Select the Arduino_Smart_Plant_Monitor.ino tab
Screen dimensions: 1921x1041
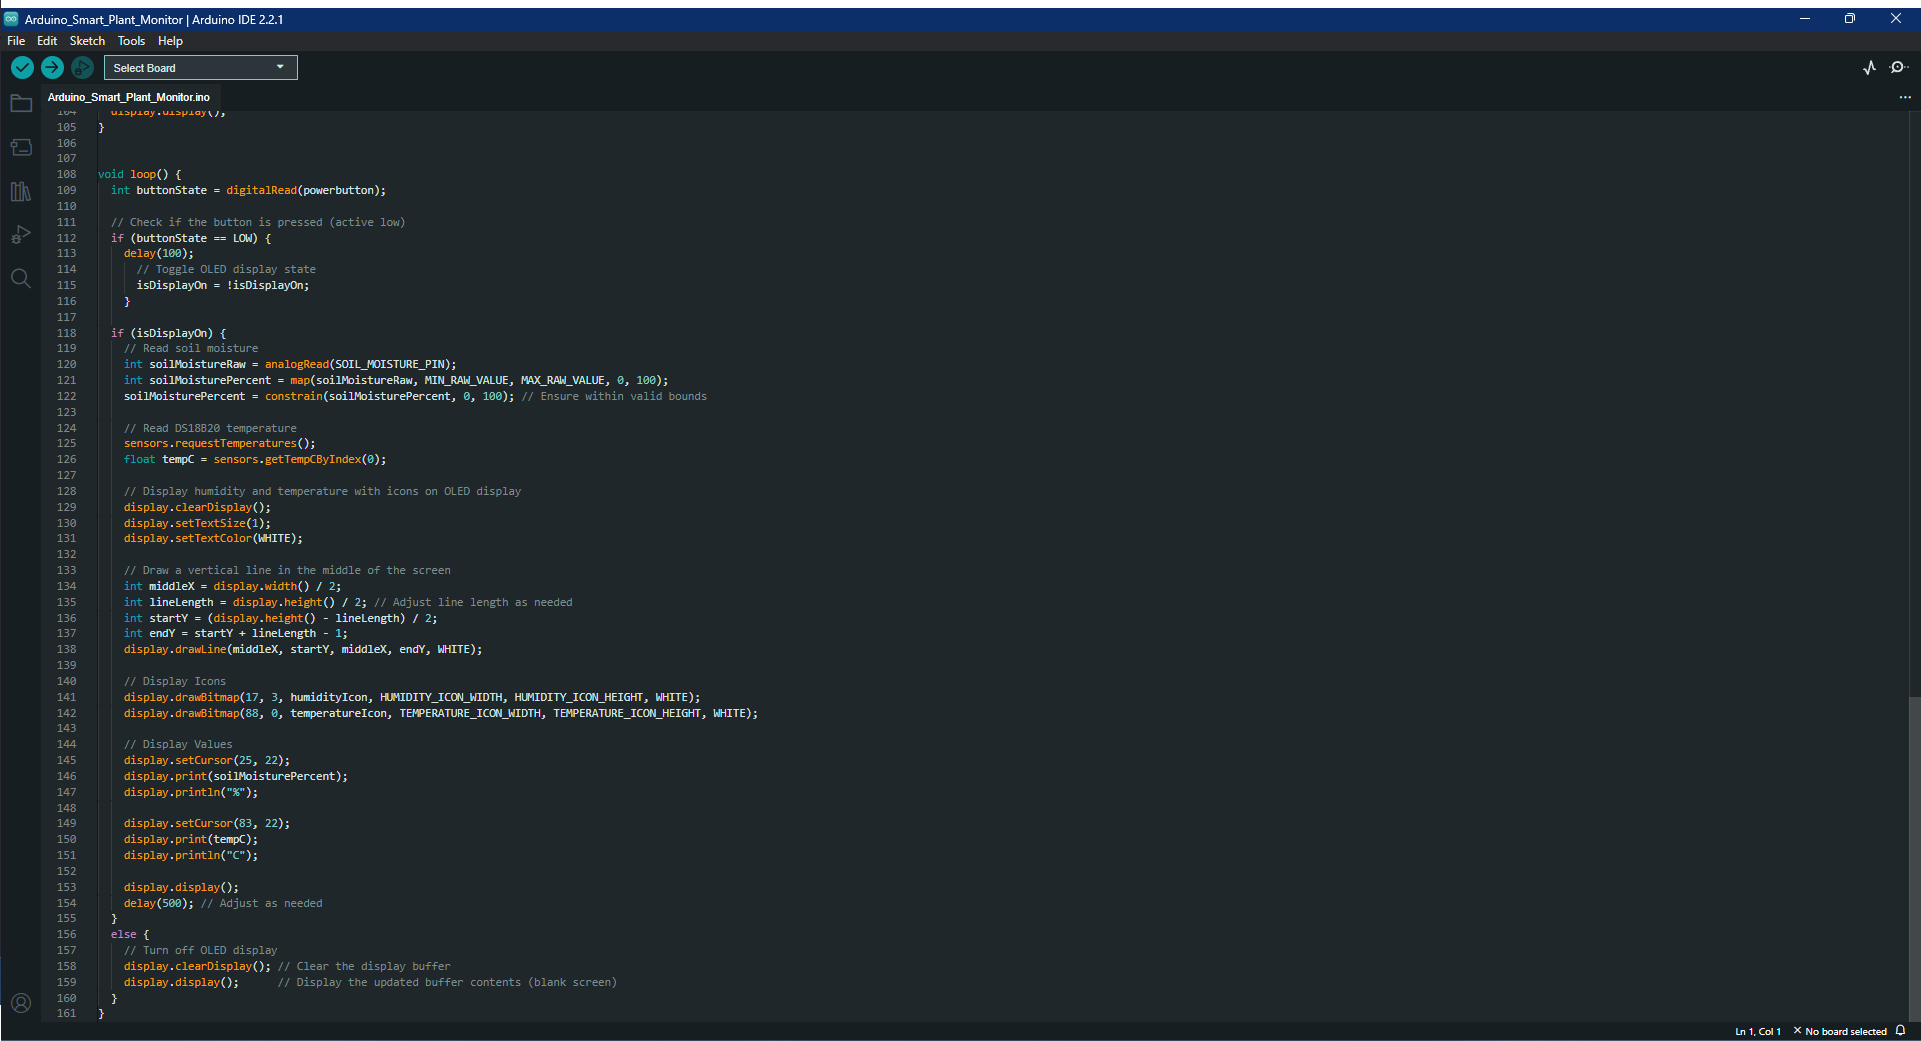[x=129, y=97]
